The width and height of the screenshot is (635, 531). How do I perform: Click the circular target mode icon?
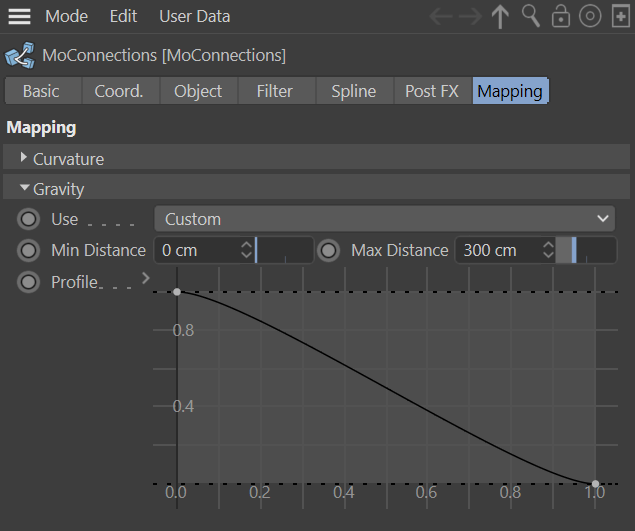[x=590, y=17]
